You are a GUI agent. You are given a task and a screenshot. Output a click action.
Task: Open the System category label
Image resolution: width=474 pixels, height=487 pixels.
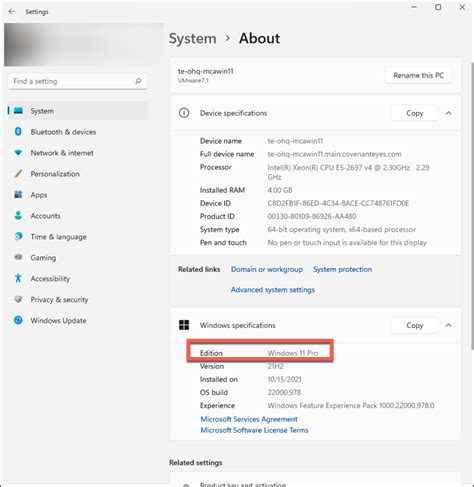click(x=42, y=111)
